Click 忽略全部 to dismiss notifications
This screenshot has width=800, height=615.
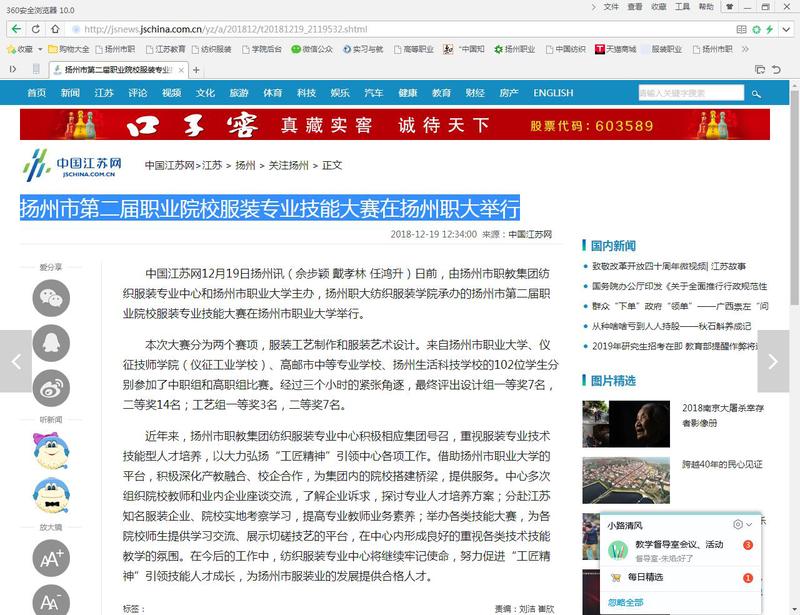click(x=625, y=602)
